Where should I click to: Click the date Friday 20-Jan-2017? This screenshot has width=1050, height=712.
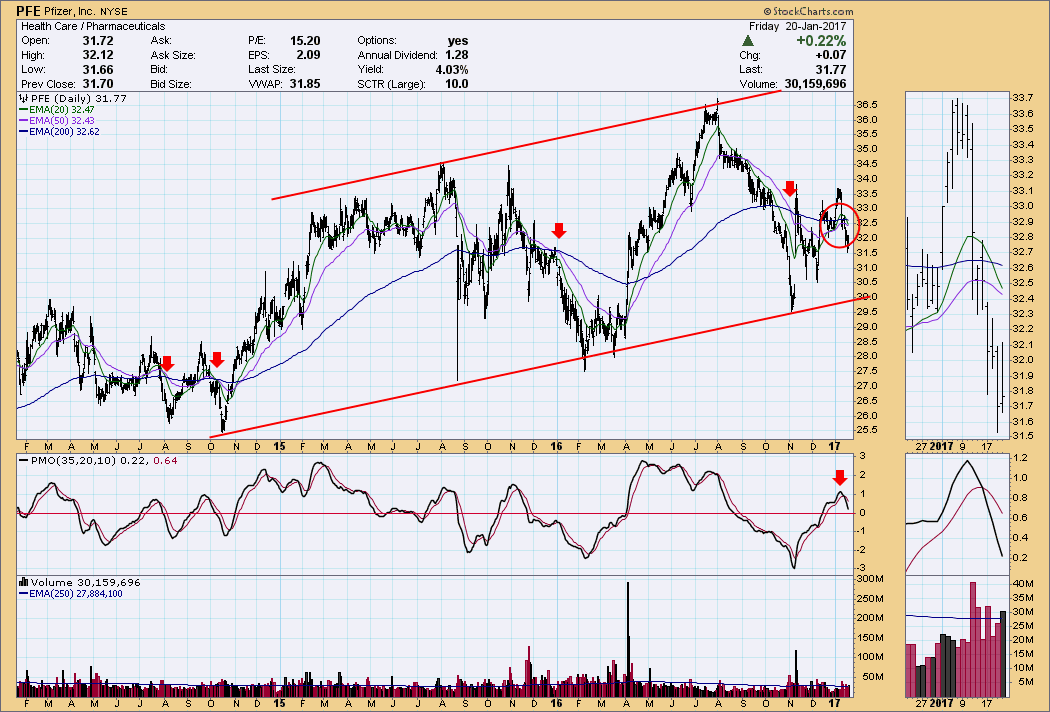tap(798, 26)
